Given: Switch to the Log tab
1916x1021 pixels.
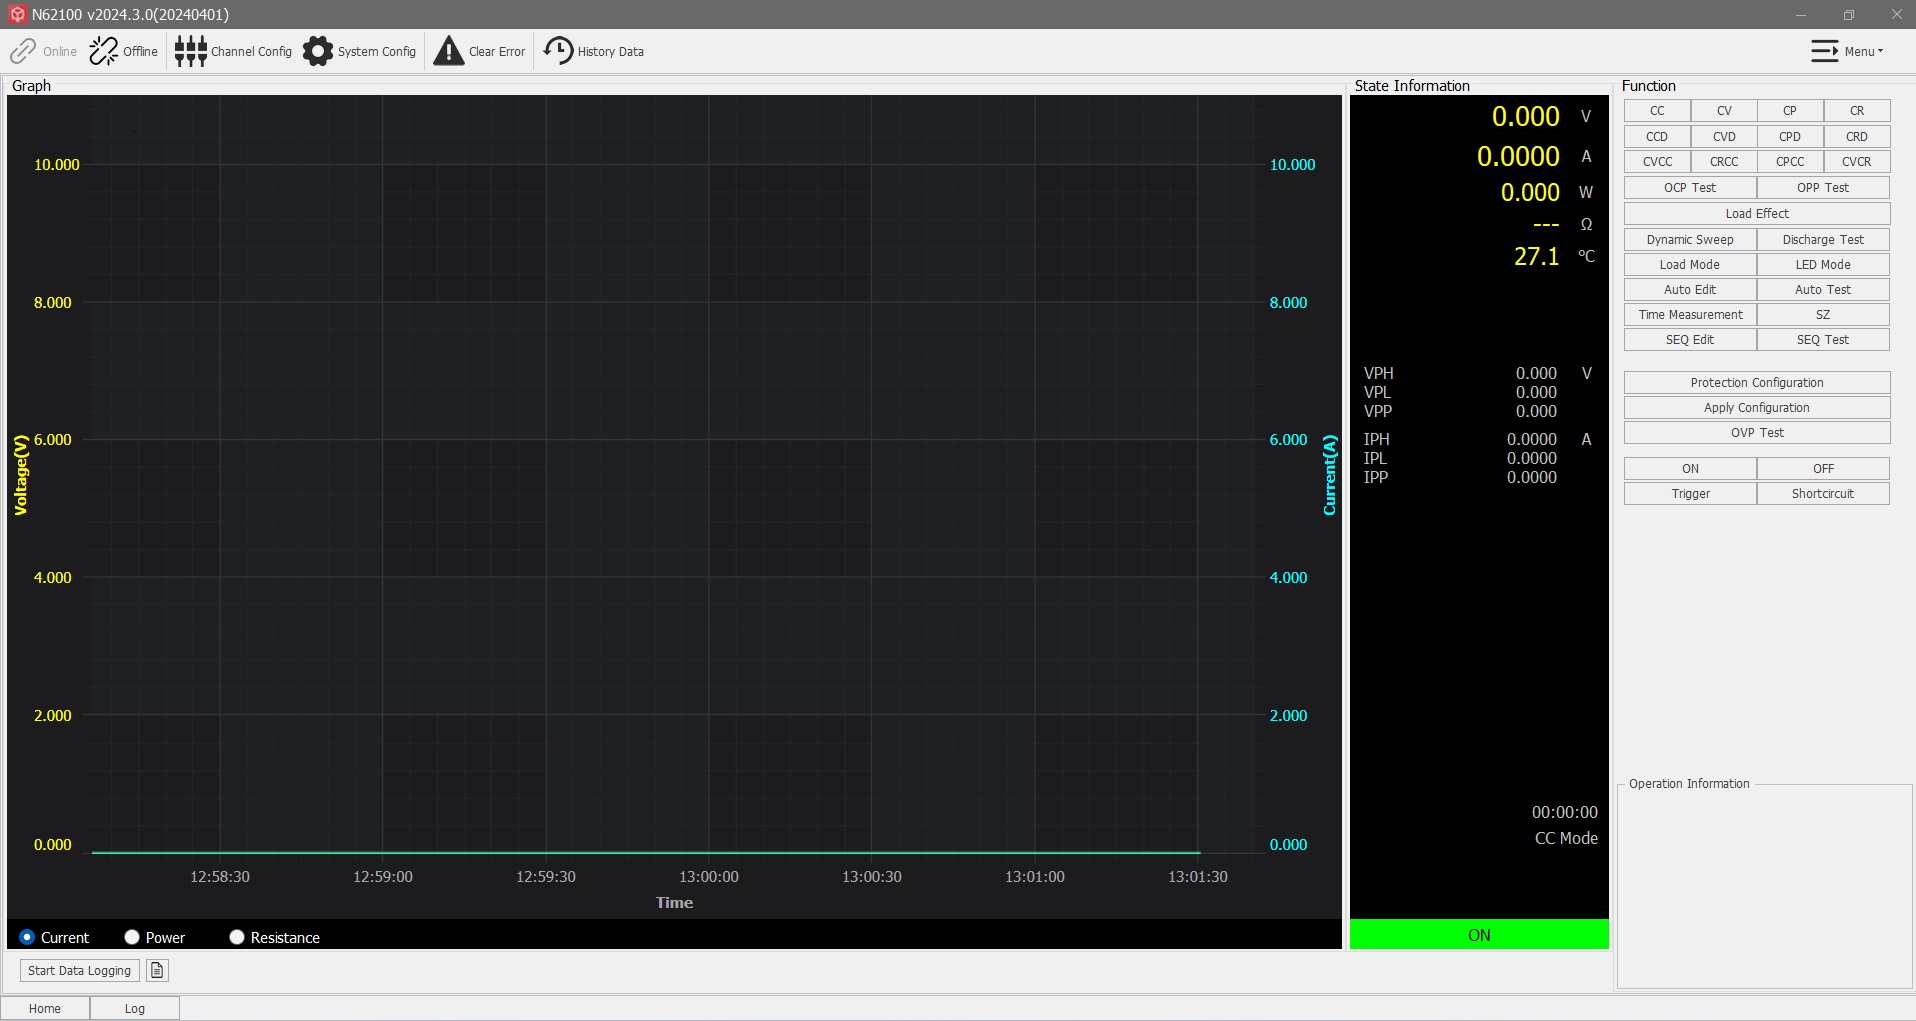Looking at the screenshot, I should 135,1008.
